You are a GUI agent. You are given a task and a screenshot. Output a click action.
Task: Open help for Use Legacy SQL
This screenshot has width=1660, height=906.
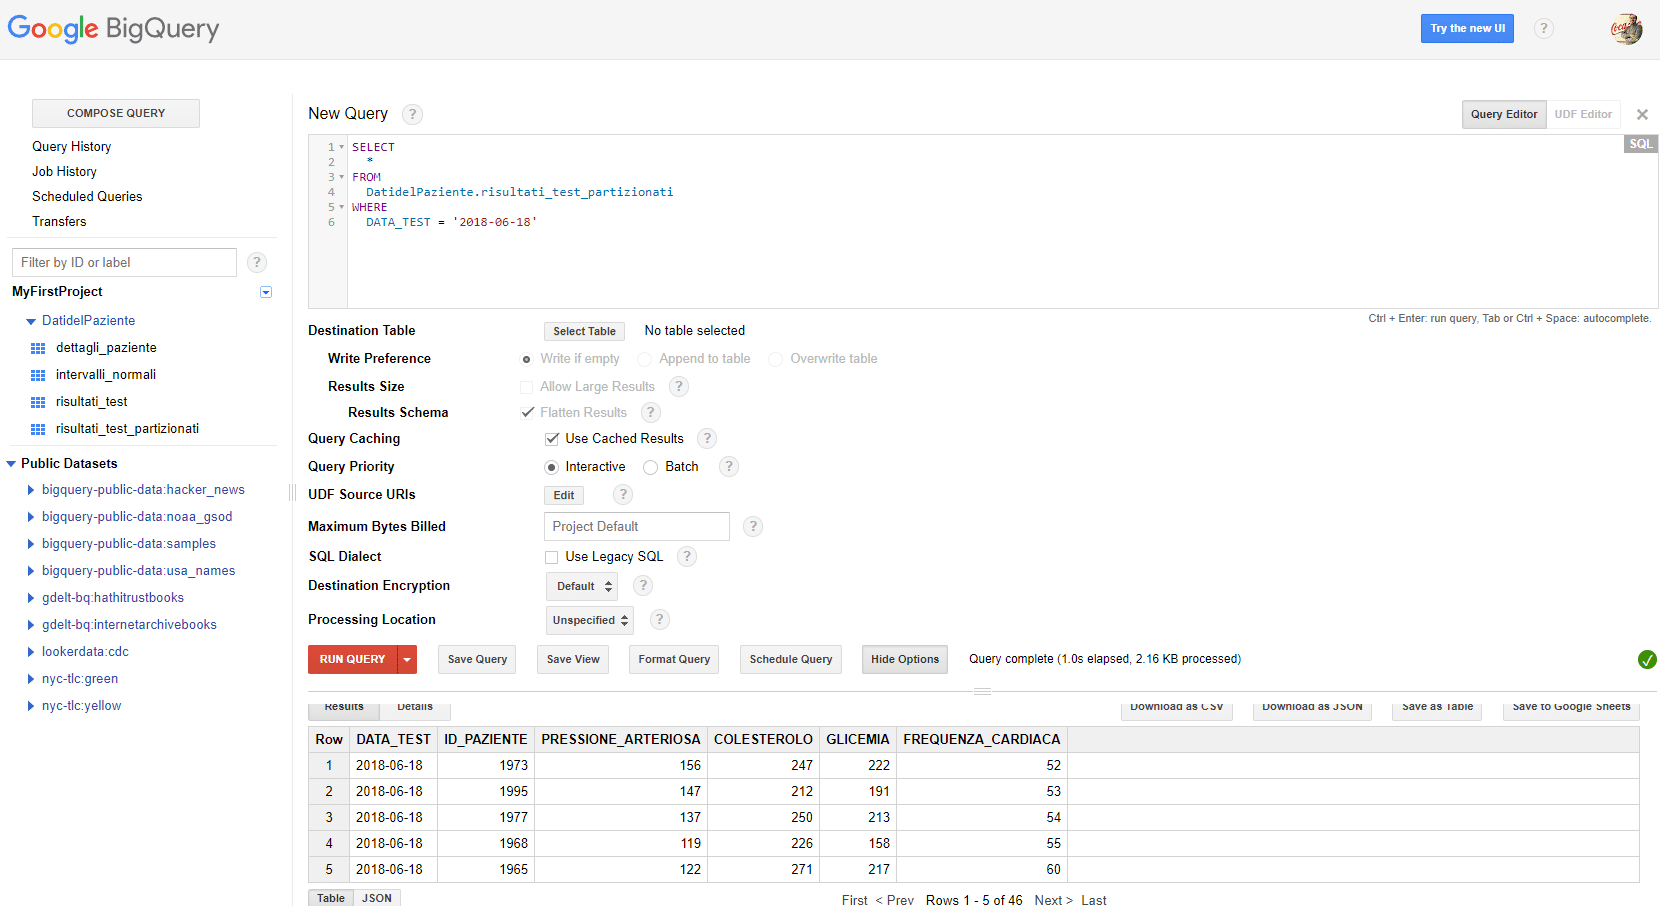point(687,556)
